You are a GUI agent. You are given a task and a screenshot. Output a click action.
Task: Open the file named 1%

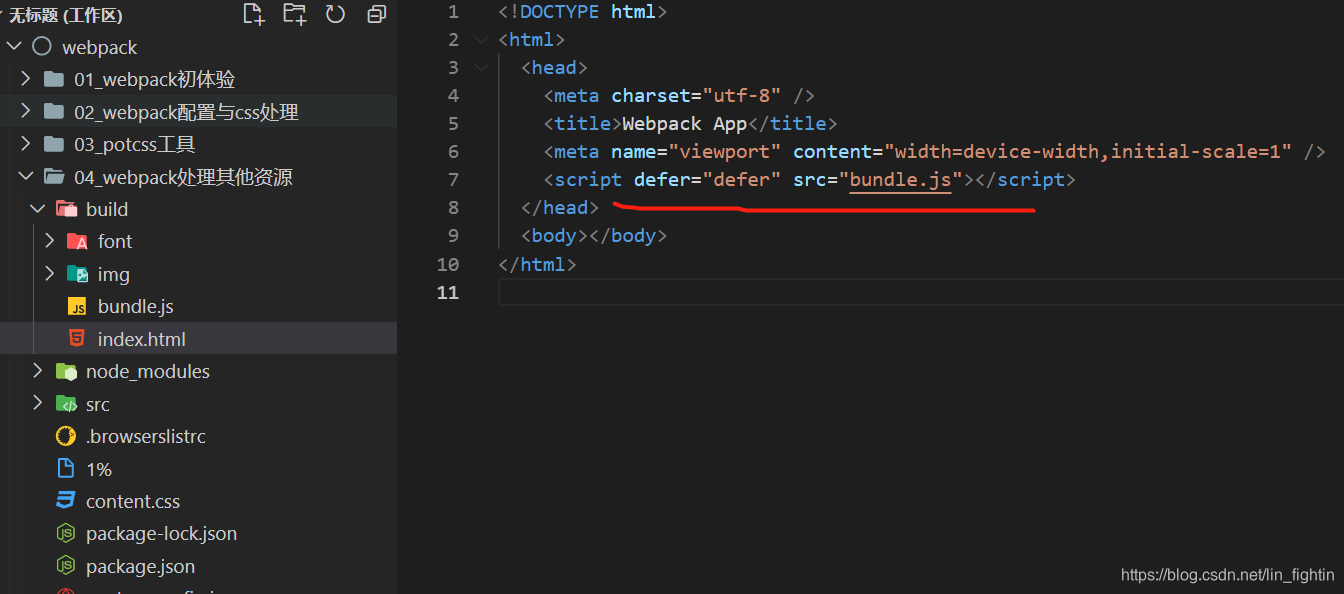[x=99, y=469]
